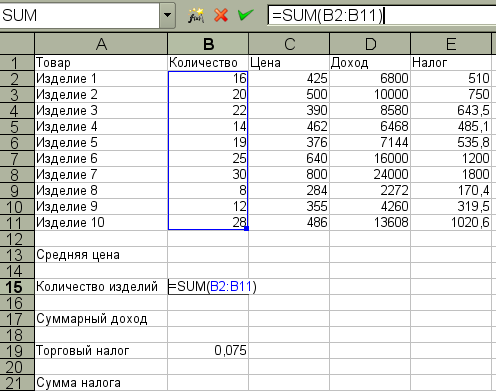Click income cell with value 13608

tap(370, 223)
